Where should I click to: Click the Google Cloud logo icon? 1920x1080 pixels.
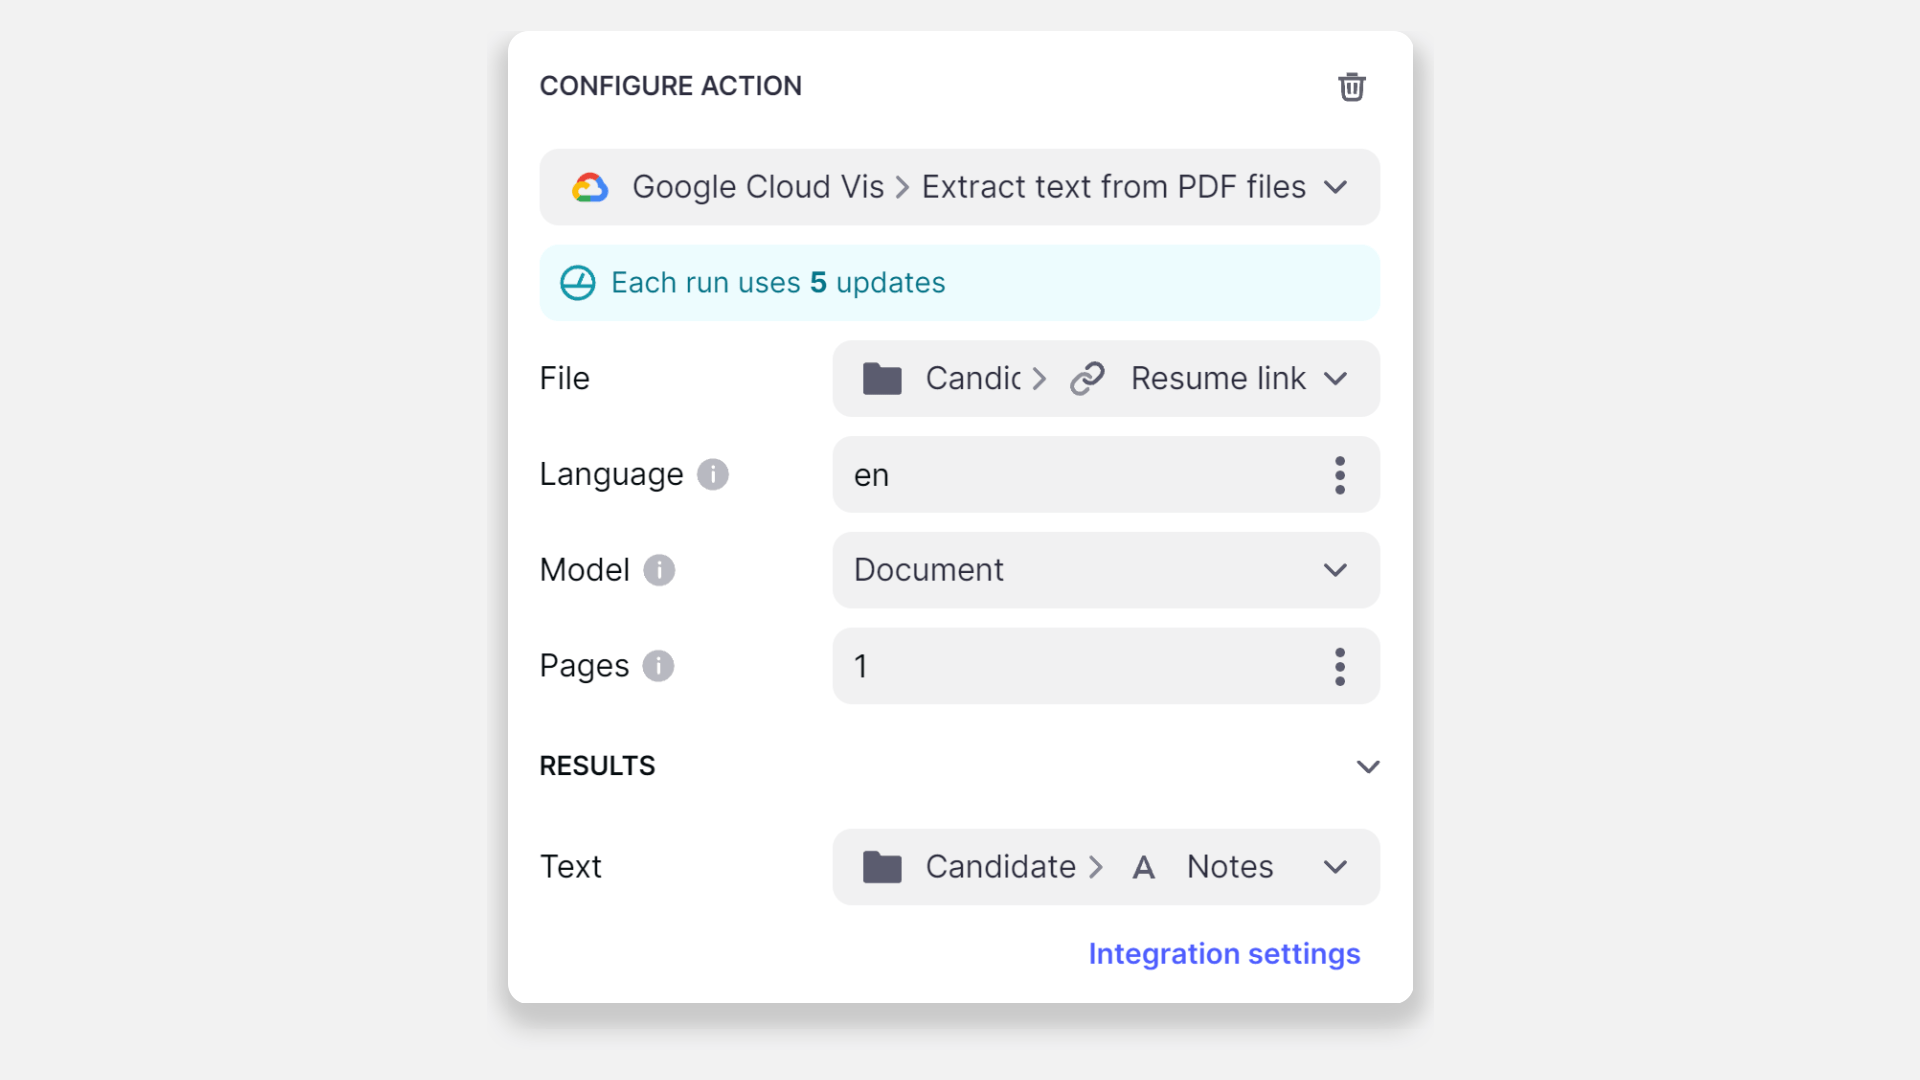point(590,187)
